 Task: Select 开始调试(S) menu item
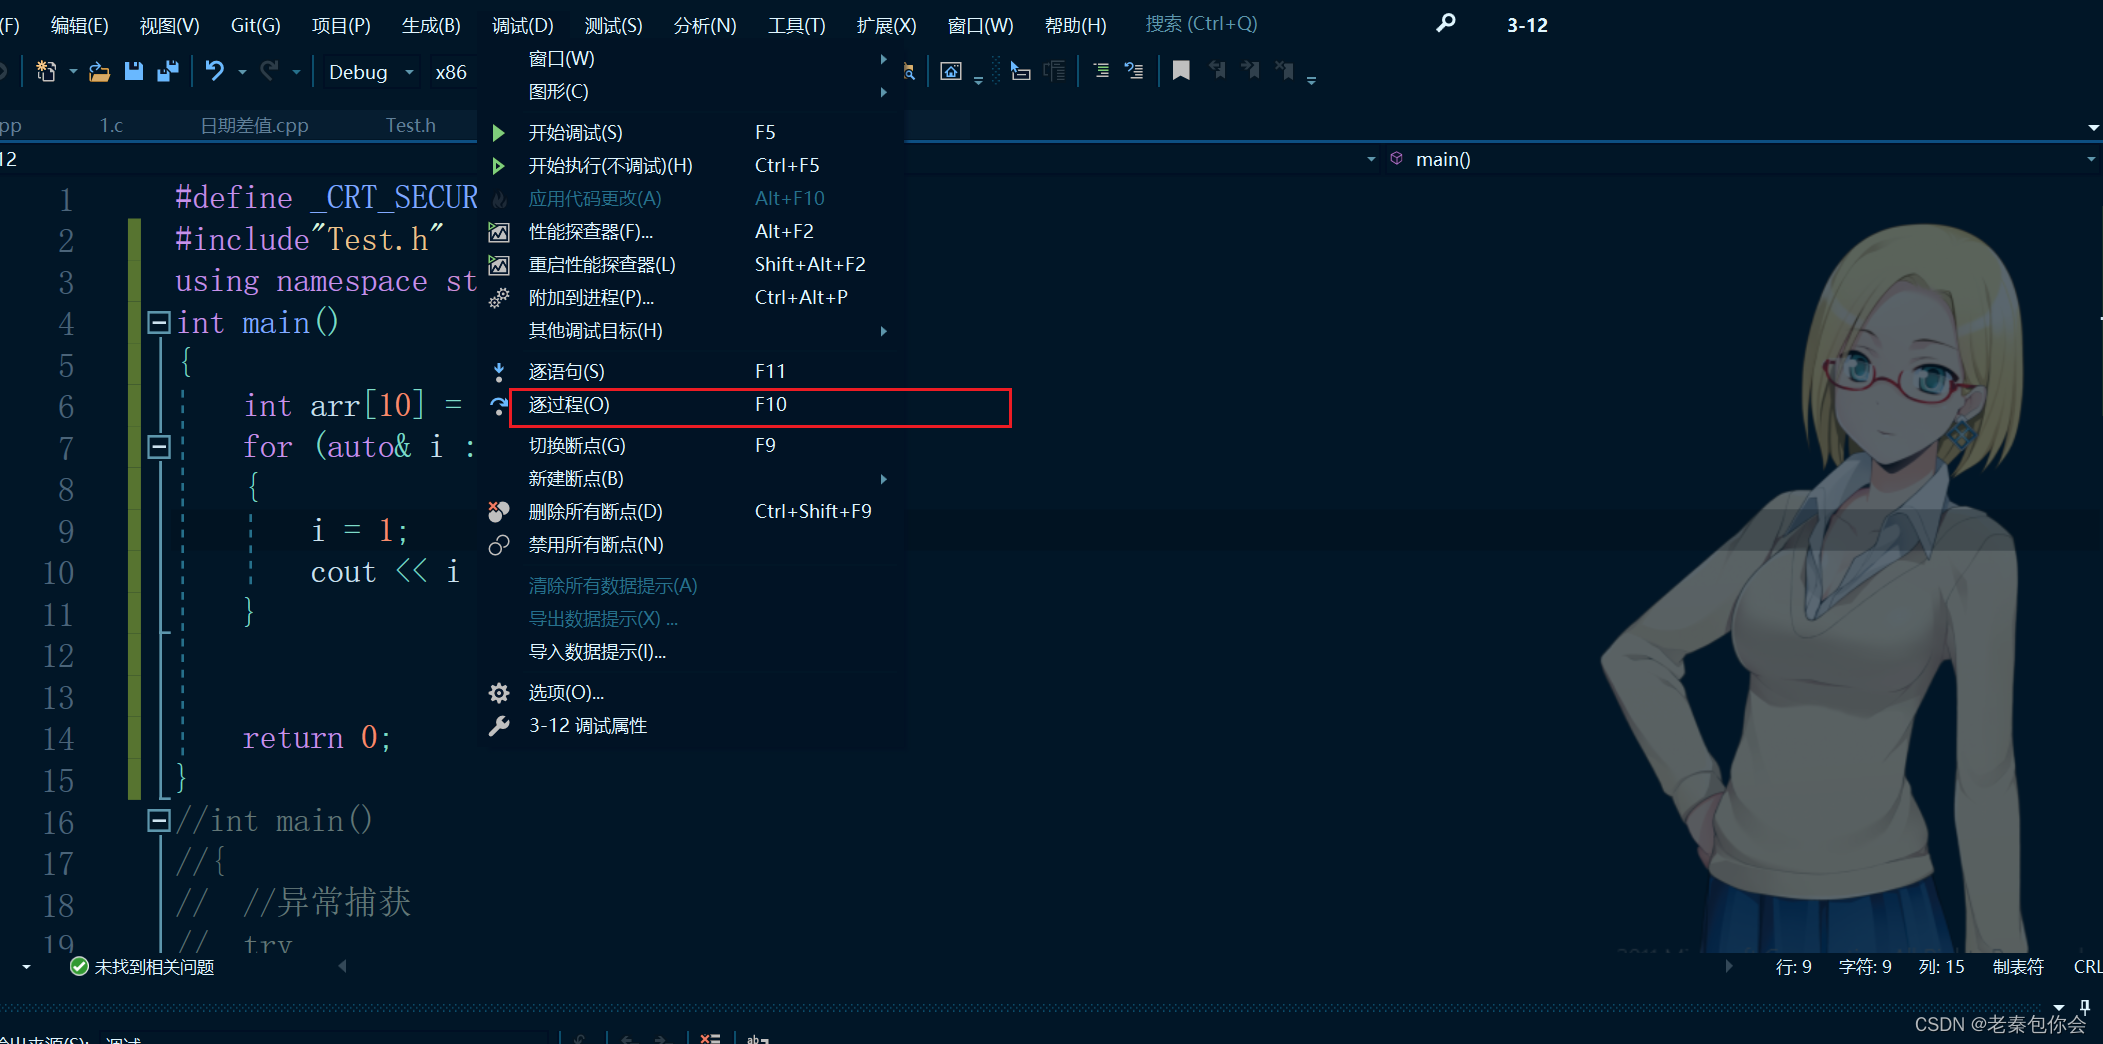[x=695, y=133]
